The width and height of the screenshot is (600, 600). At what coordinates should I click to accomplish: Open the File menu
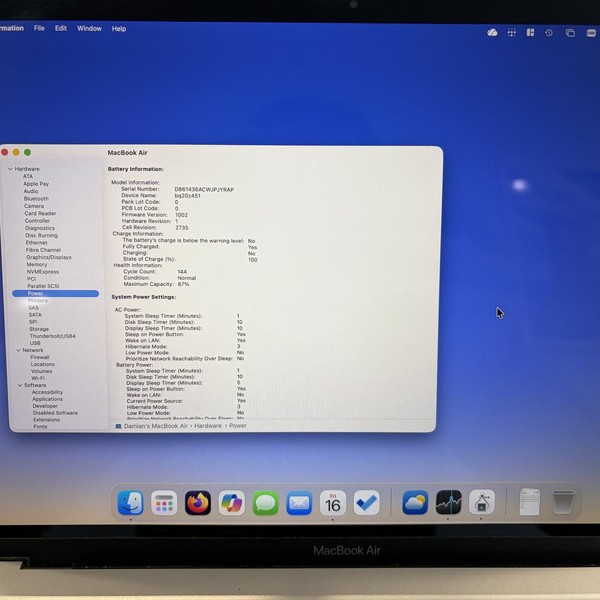39,28
